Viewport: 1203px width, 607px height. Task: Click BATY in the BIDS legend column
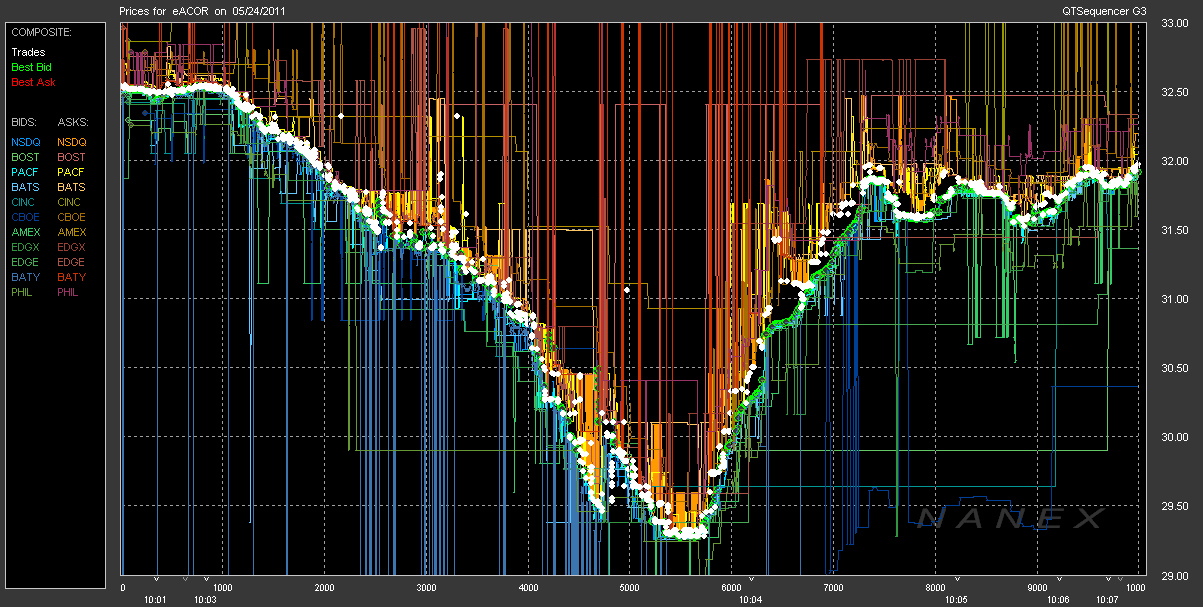click(x=25, y=277)
